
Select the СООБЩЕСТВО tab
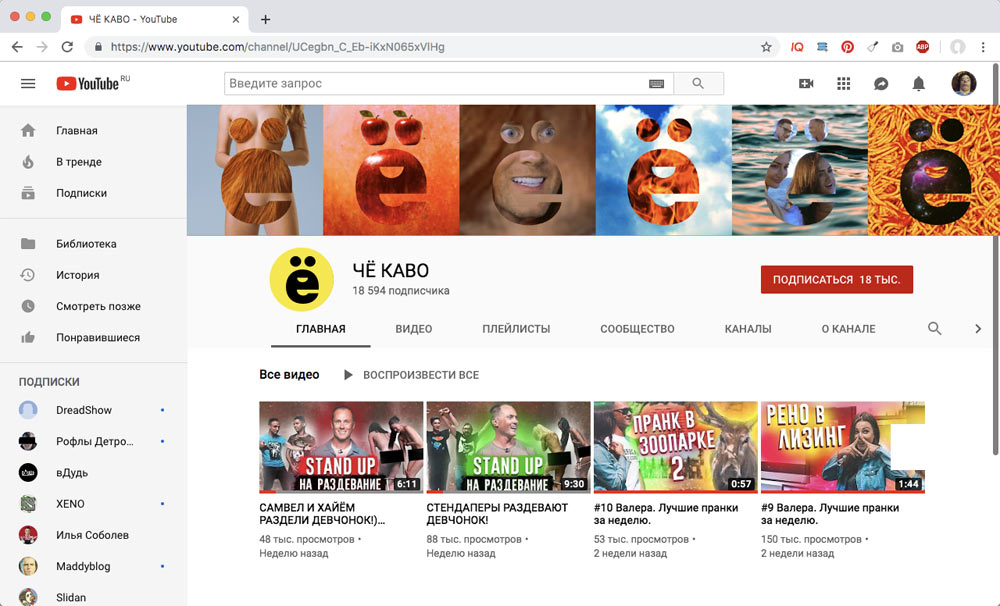pos(637,329)
